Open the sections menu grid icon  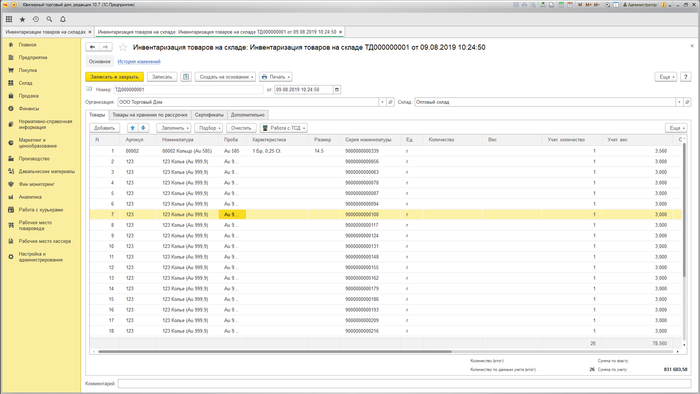pyautogui.click(x=9, y=19)
